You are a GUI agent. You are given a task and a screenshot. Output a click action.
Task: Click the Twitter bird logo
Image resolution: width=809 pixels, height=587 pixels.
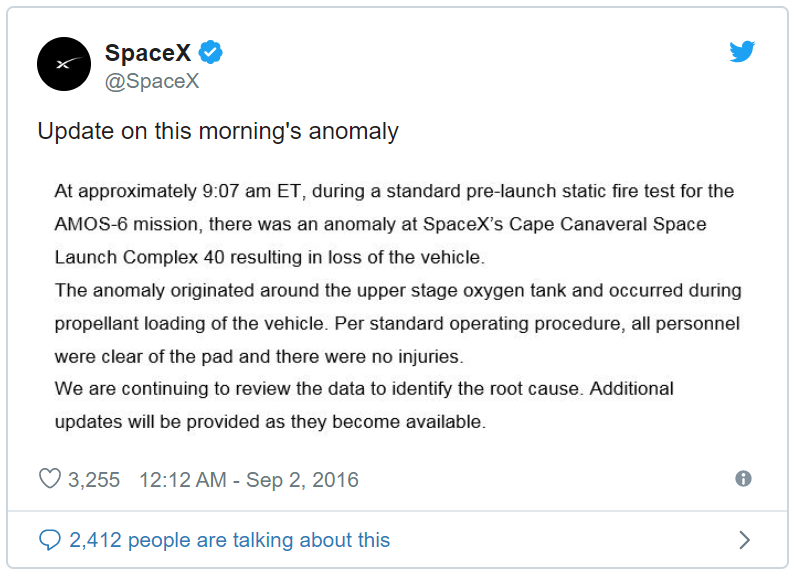point(742,52)
